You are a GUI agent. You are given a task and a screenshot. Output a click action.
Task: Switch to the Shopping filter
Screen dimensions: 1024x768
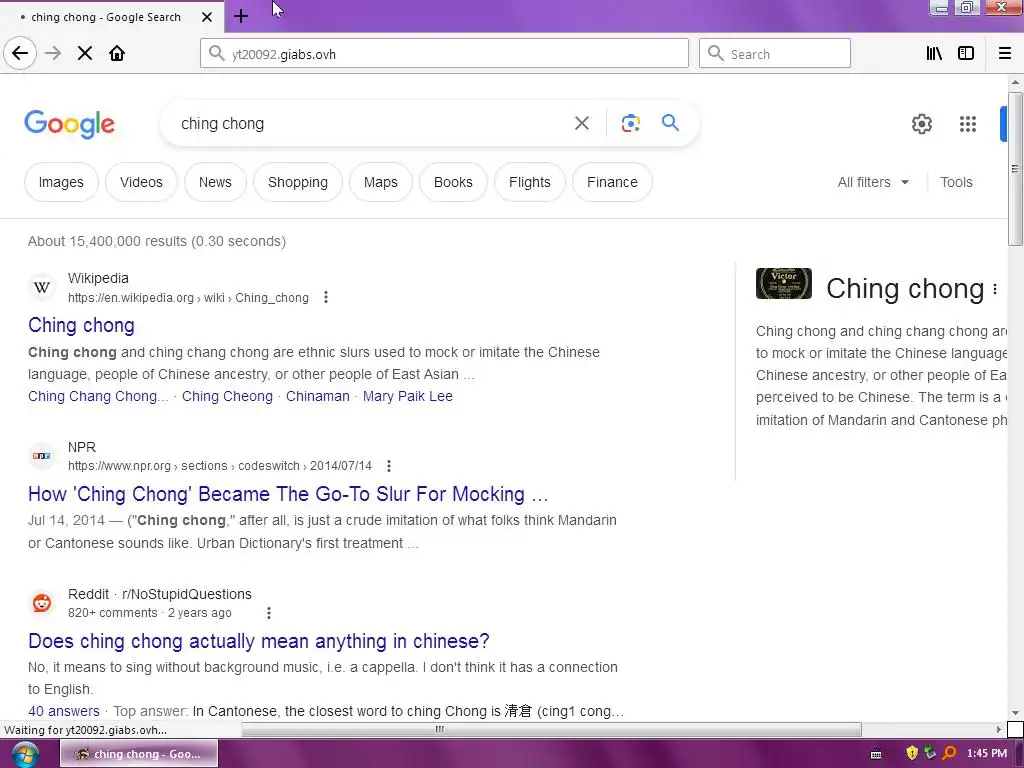(x=298, y=182)
